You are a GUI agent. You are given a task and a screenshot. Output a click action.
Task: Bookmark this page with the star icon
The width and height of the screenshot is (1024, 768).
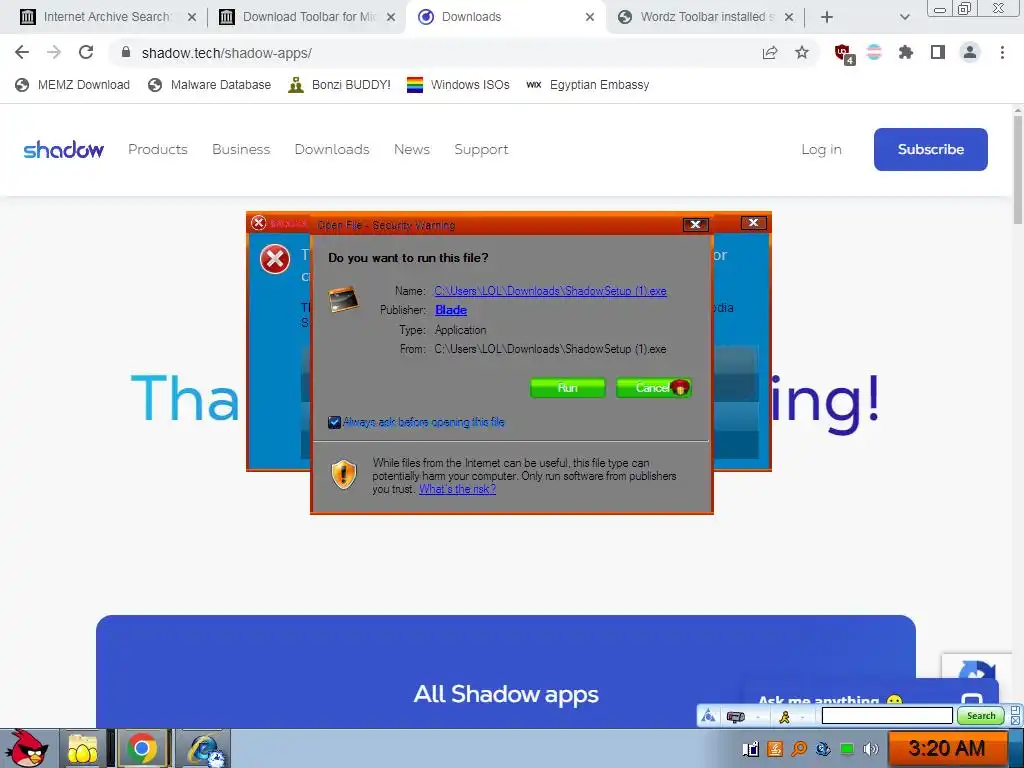(802, 53)
